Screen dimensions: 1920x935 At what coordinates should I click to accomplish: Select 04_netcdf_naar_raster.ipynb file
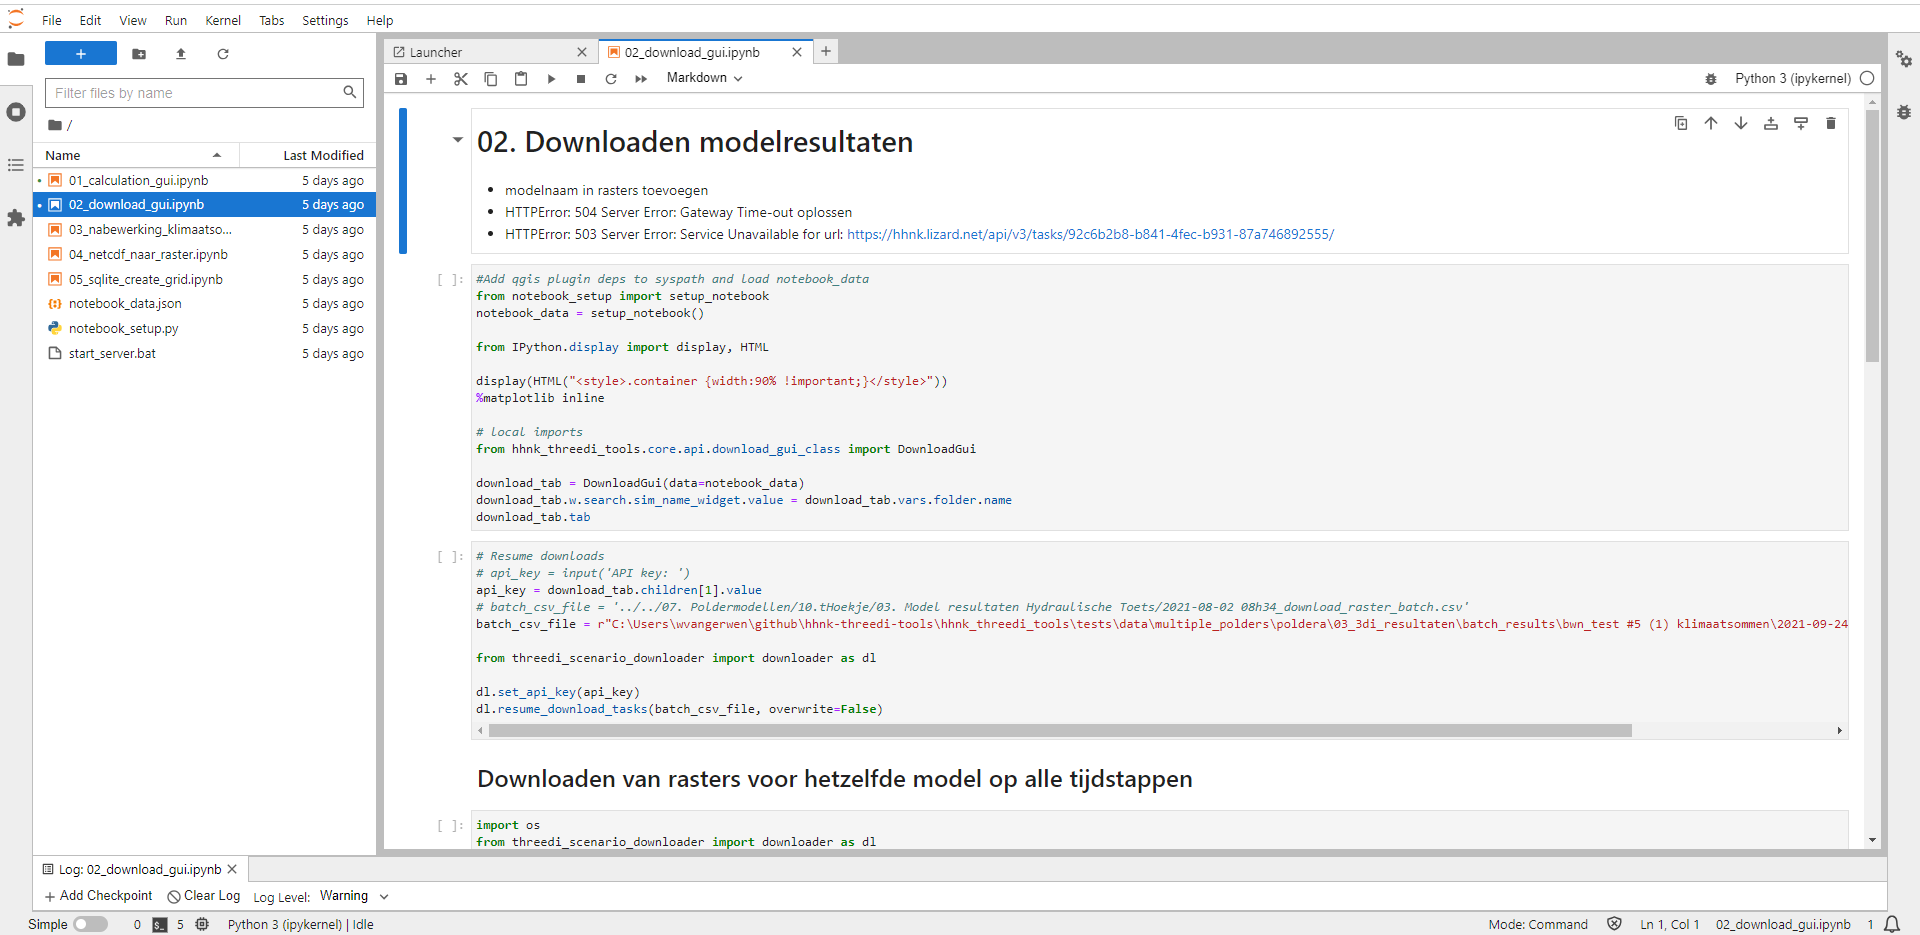point(204,254)
